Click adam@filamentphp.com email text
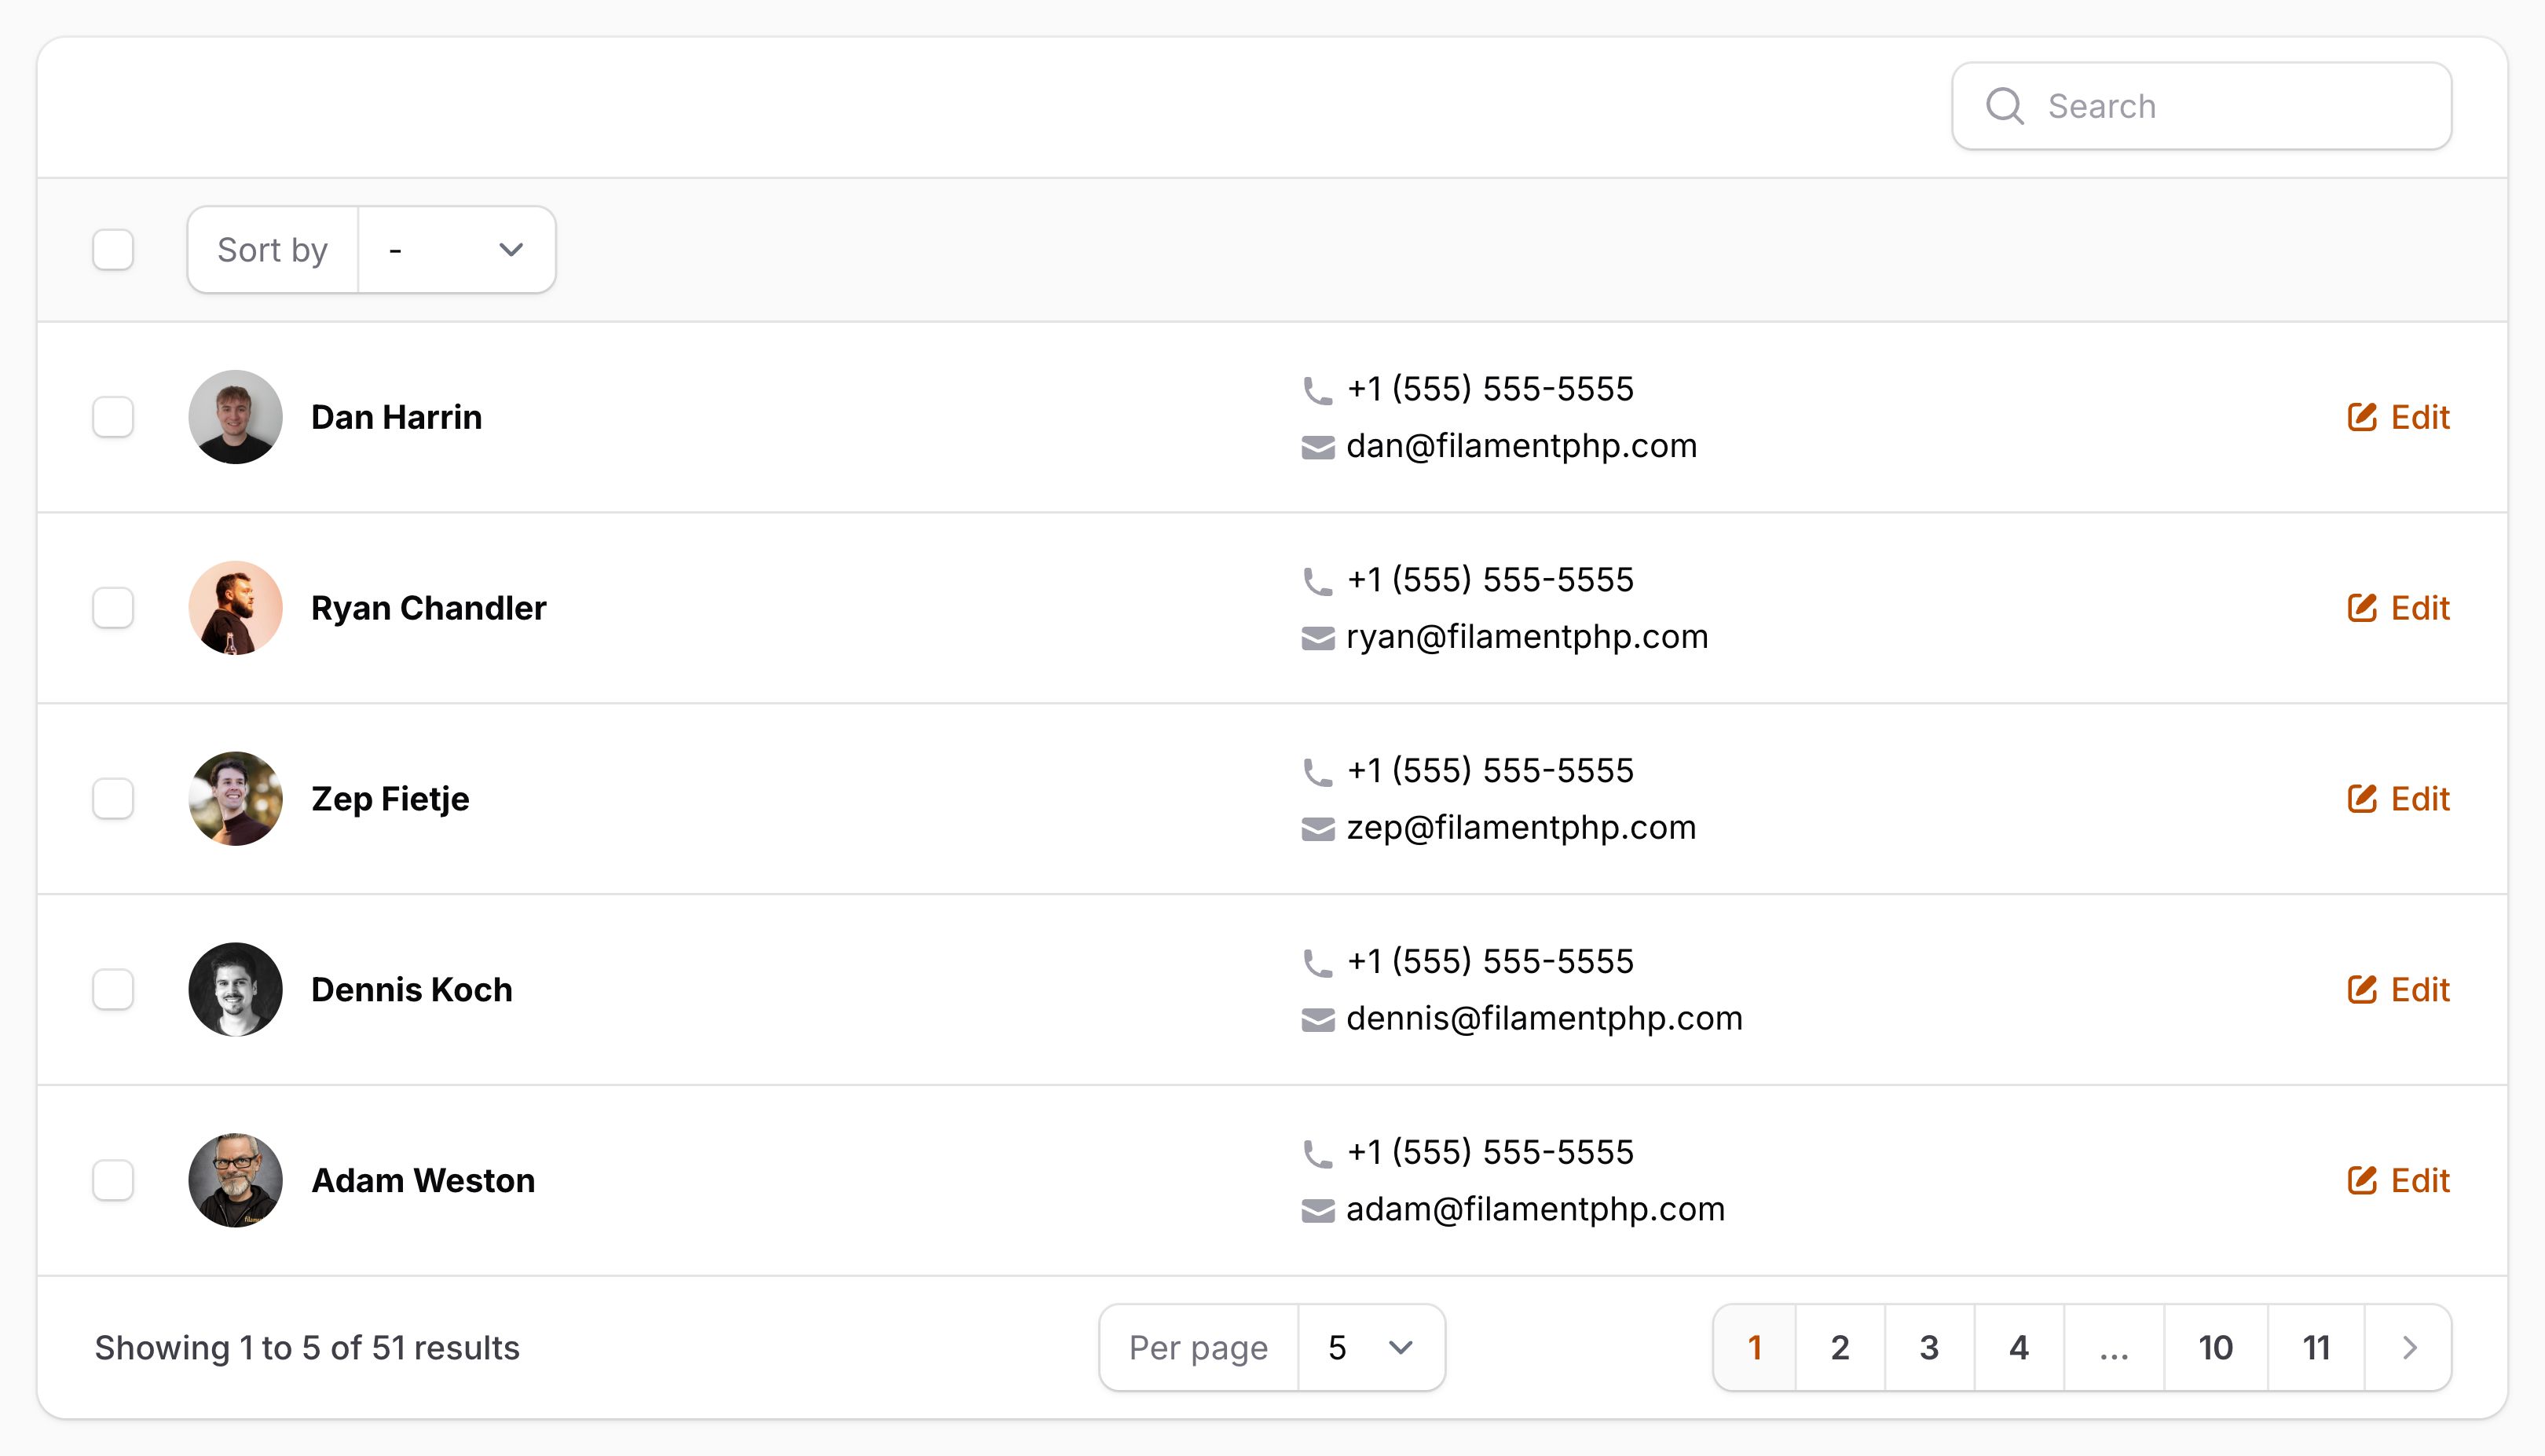The image size is (2545, 1456). (1535, 1209)
